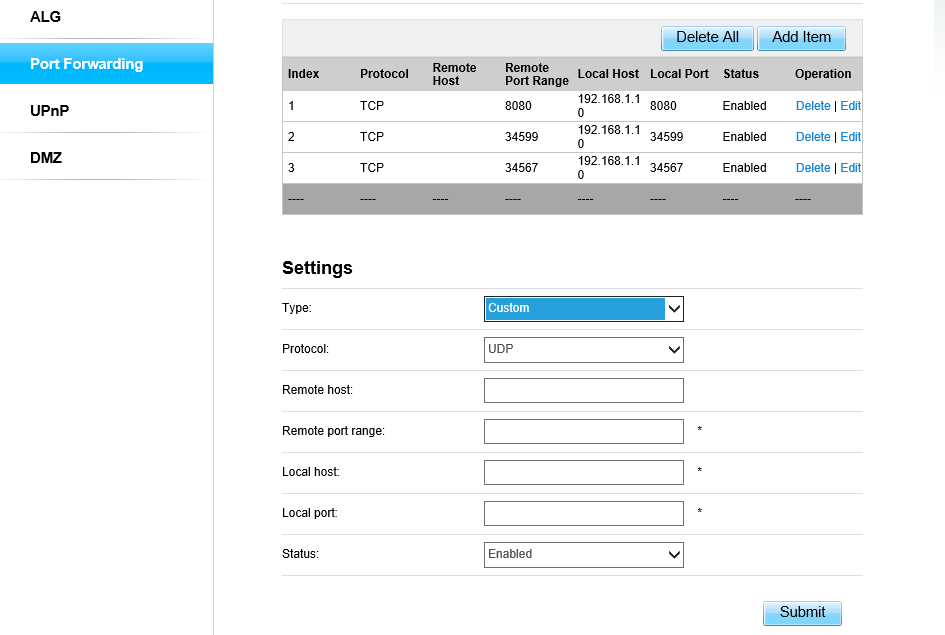Open the Type dropdown
The height and width of the screenshot is (635, 945).
[583, 308]
